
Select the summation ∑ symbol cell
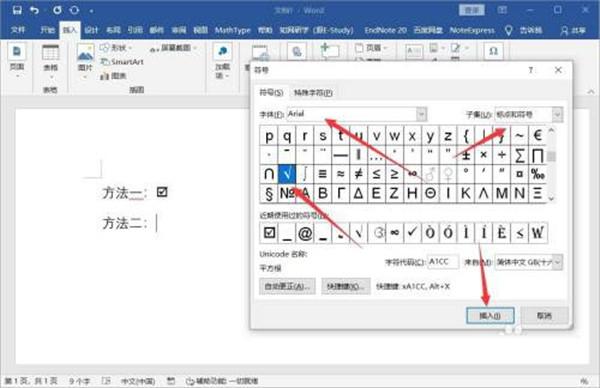519,155
